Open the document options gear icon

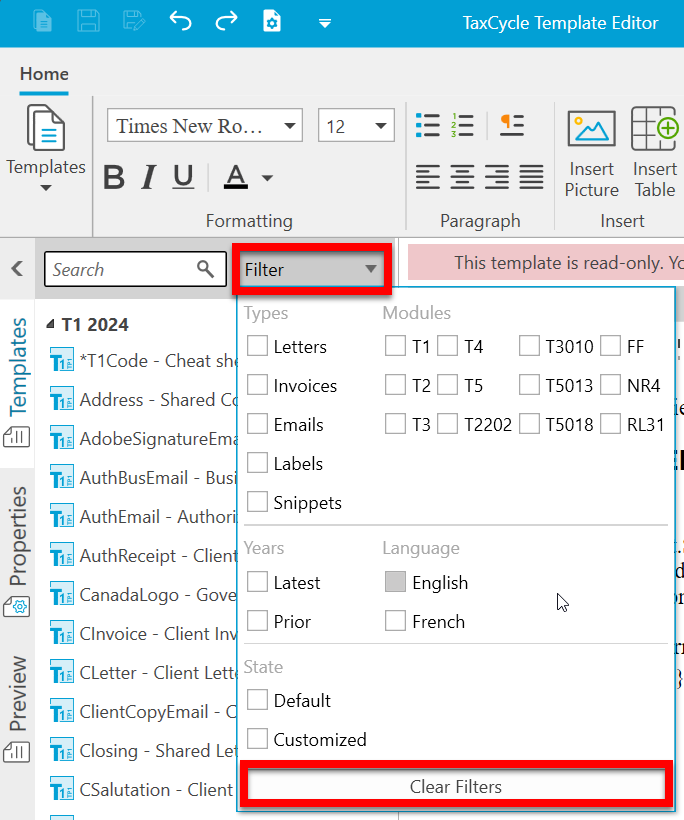point(272,22)
